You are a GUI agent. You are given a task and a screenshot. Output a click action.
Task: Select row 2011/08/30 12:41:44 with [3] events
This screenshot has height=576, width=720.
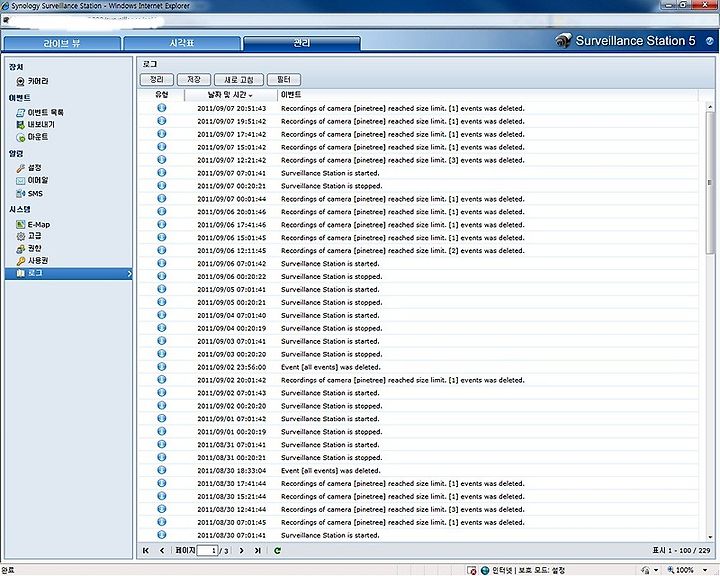click(x=419, y=509)
